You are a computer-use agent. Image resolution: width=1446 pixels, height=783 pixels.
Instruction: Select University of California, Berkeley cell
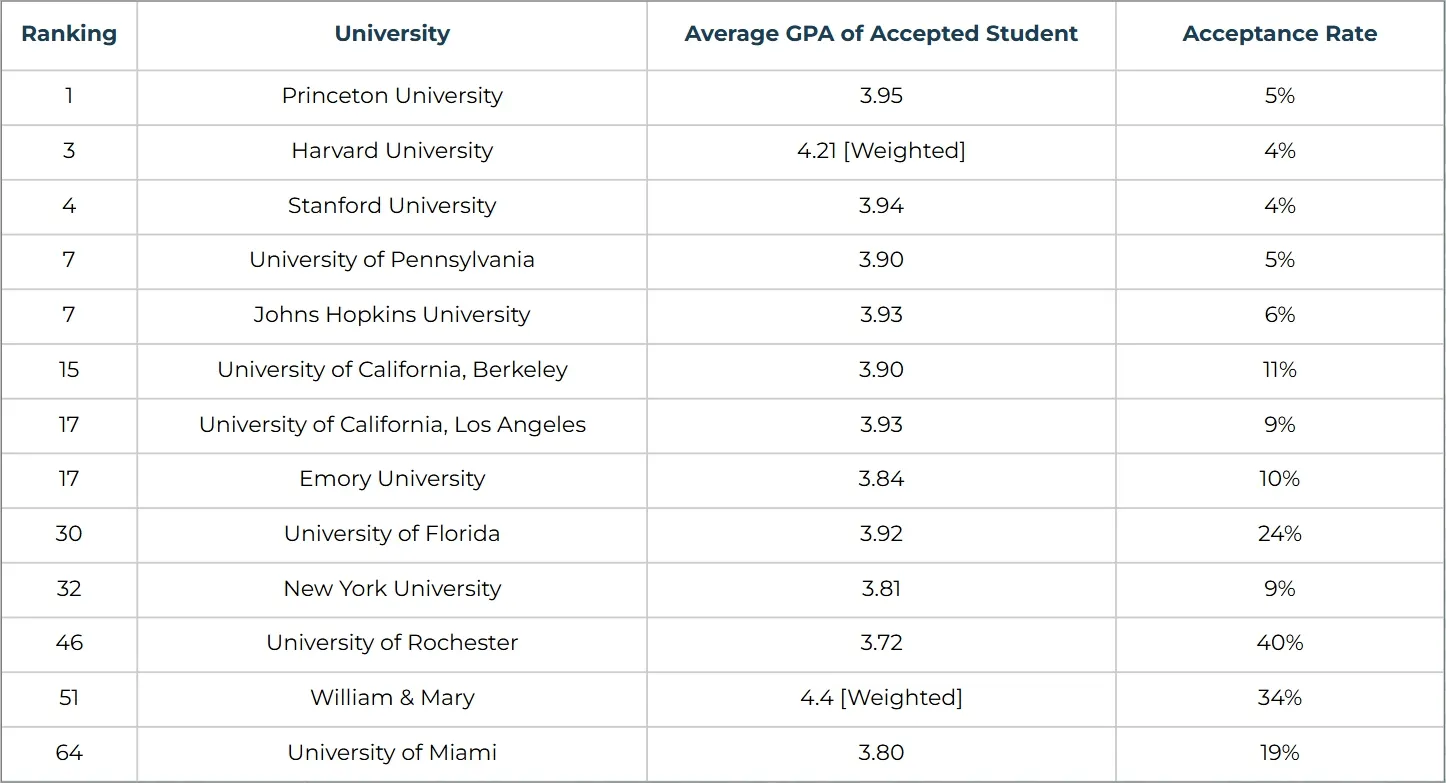point(392,370)
